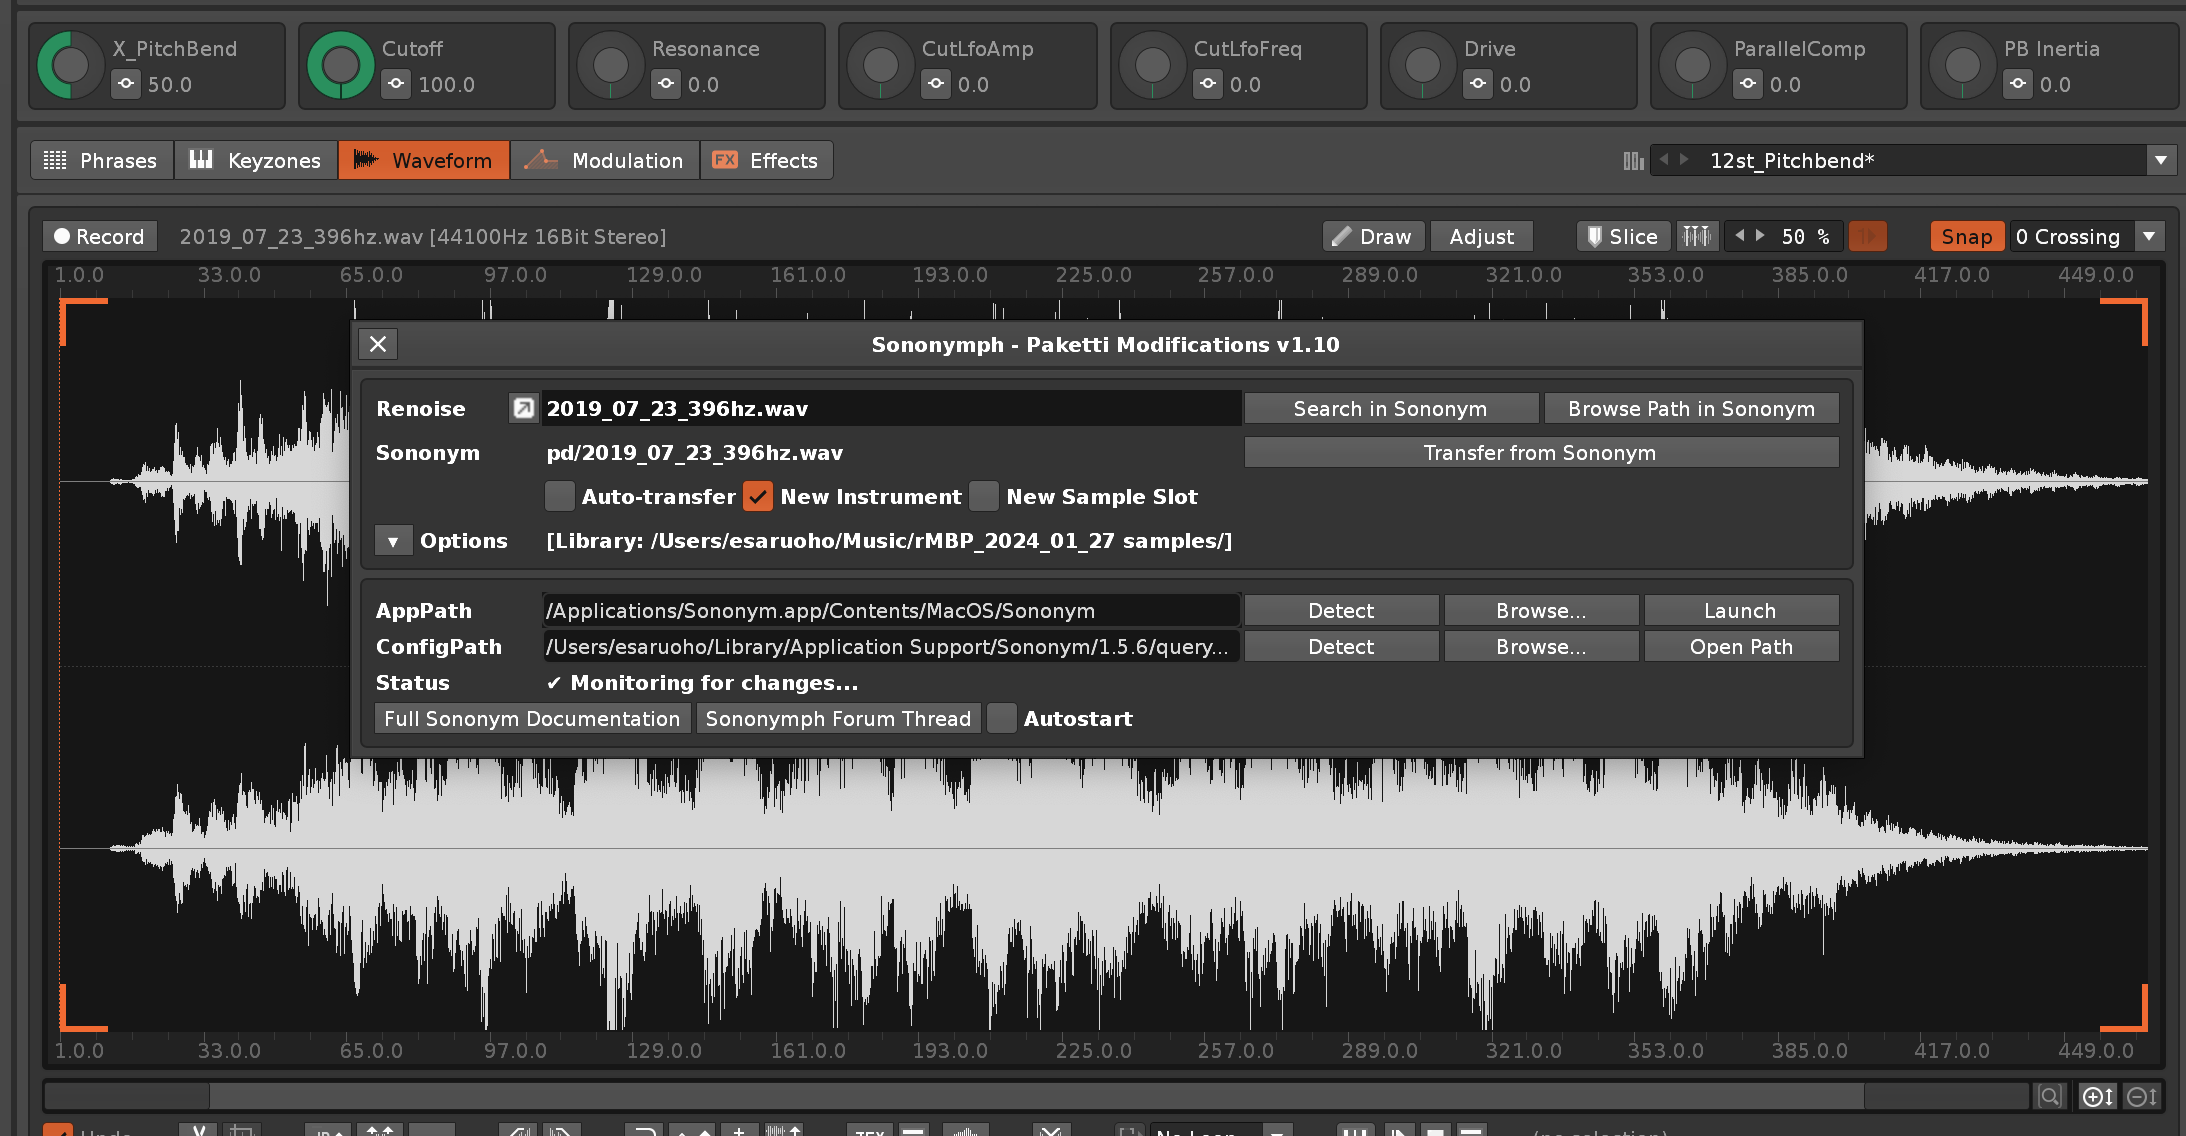
Task: Click the Drive macro mapping icon
Action: click(x=1478, y=84)
